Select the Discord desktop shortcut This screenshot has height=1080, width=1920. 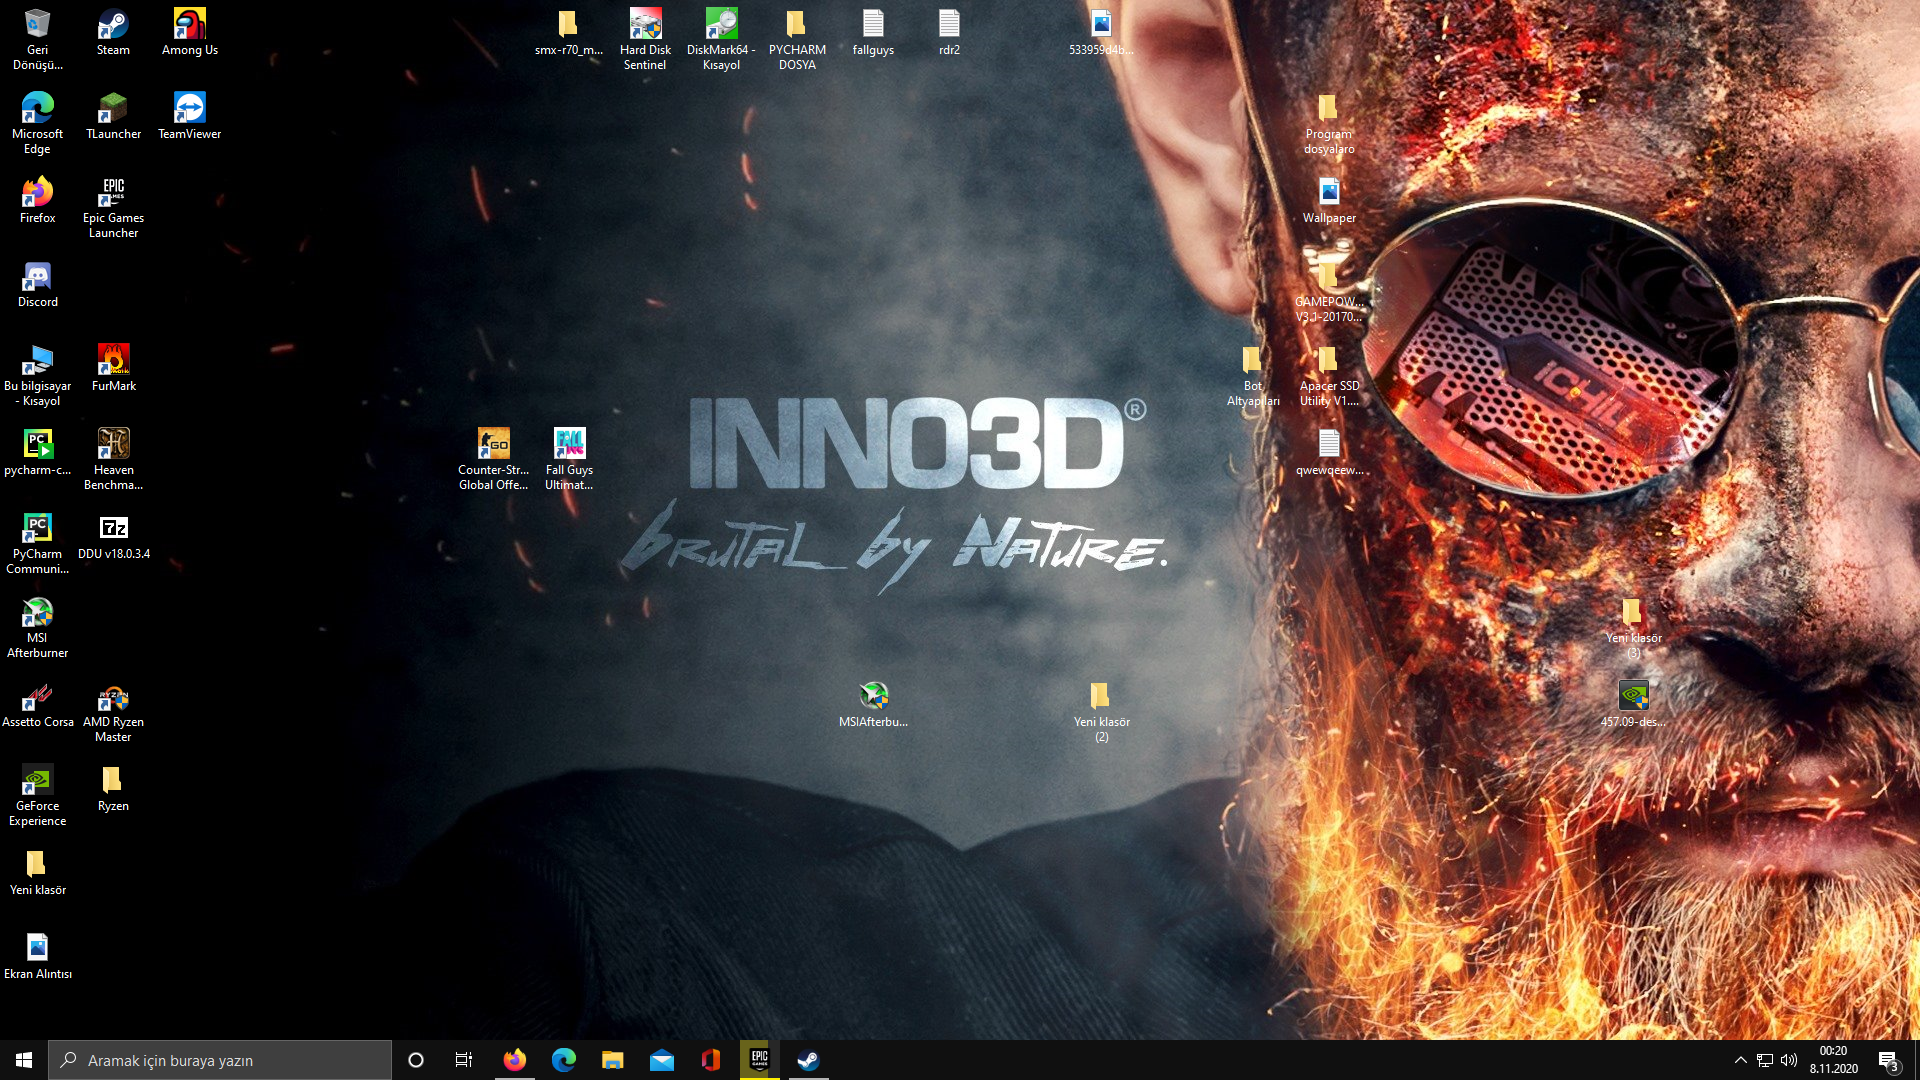tap(37, 283)
